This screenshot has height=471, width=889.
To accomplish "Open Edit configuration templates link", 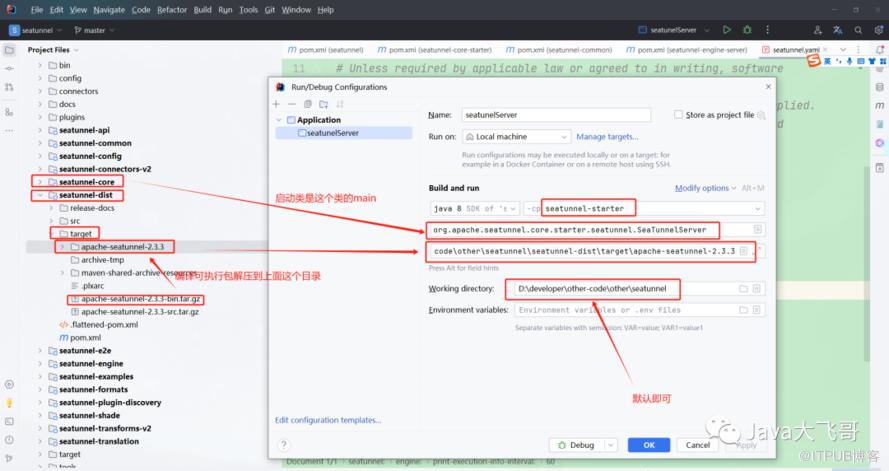I will 328,420.
